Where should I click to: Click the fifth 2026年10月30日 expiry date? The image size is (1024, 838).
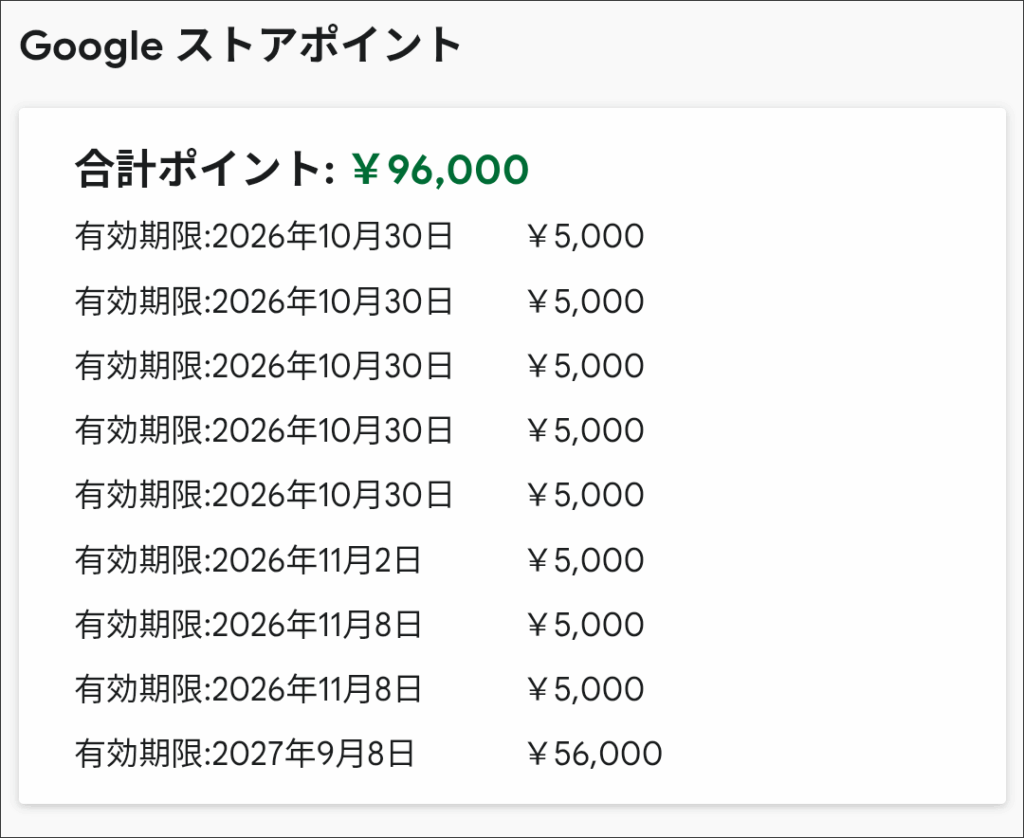(x=264, y=495)
